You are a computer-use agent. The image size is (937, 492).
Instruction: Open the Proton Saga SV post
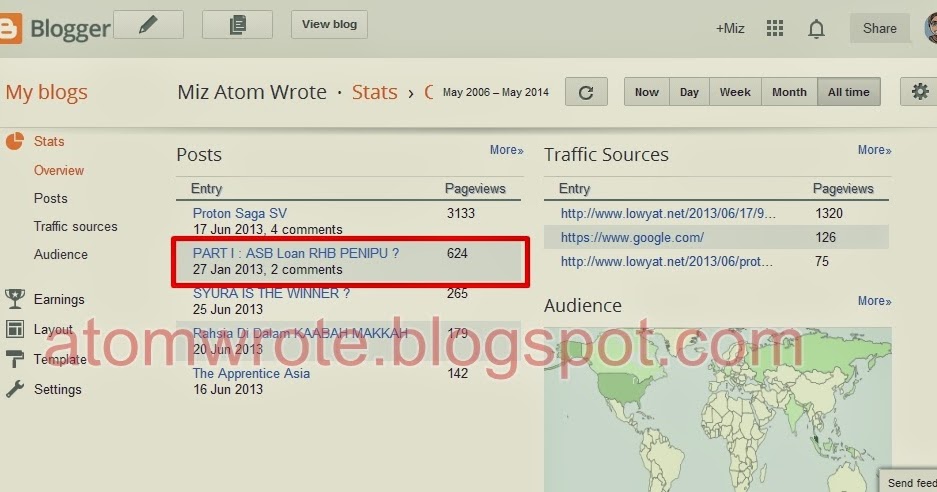[x=240, y=213]
